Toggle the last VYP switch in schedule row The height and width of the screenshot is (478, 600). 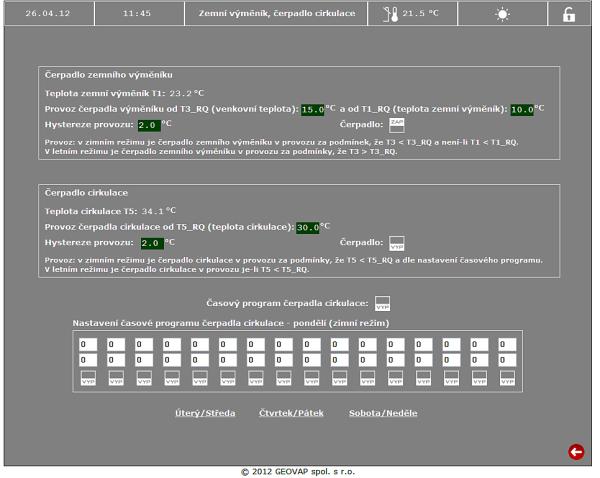506,378
